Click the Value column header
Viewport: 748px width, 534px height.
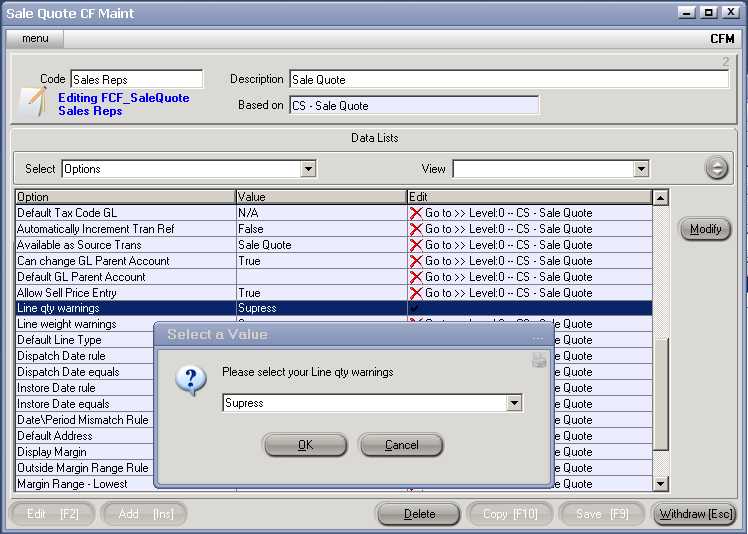pos(322,197)
